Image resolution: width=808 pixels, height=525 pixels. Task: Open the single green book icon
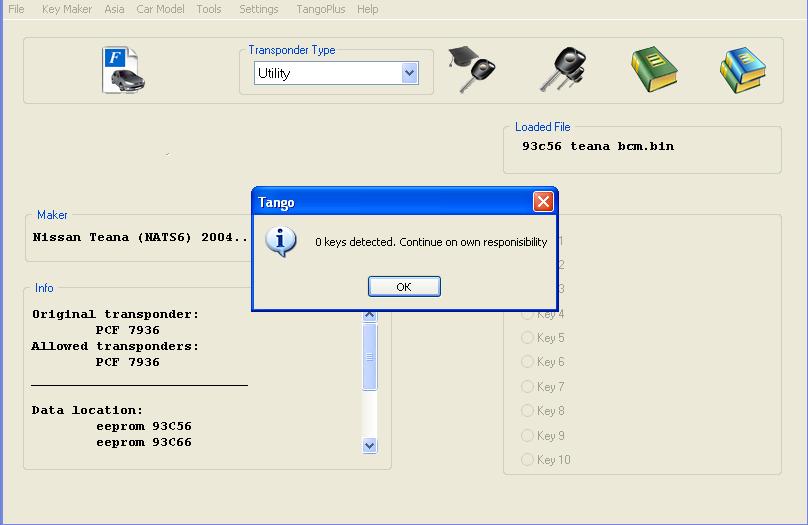coord(654,70)
